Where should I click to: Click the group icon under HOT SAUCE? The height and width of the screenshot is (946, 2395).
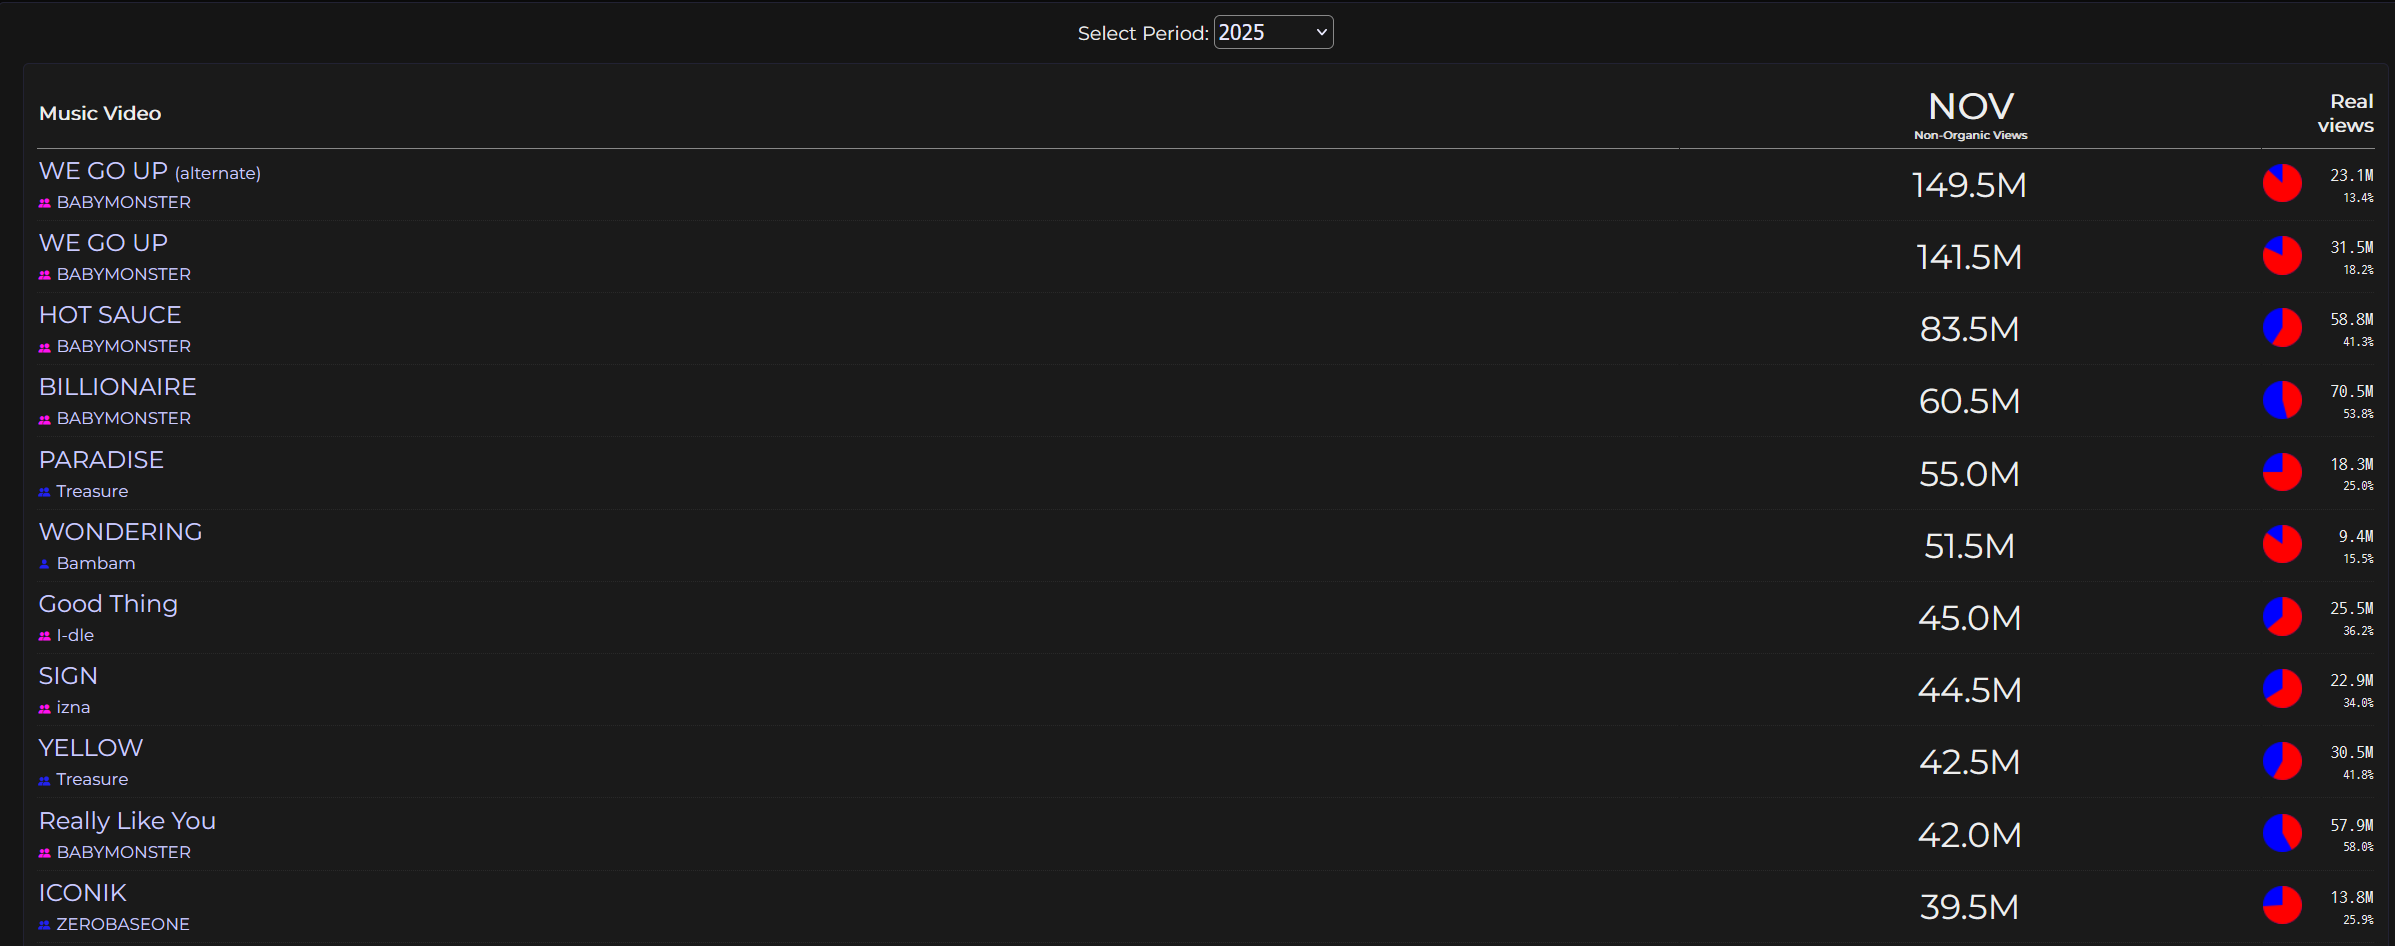pyautogui.click(x=45, y=347)
